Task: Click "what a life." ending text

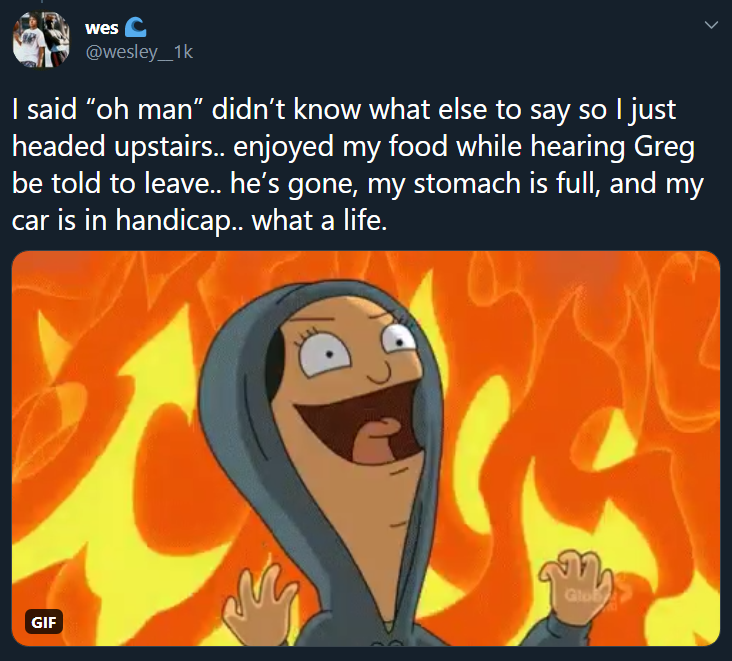Action: click(320, 220)
